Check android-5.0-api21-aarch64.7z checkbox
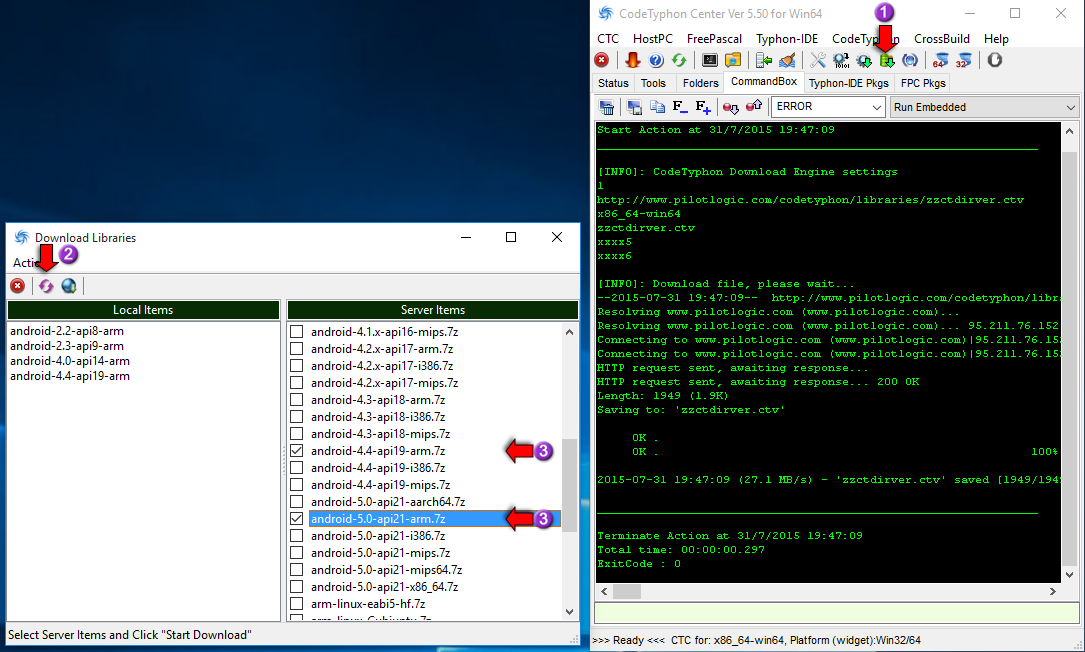Screen dimensions: 1085x652 [297, 502]
